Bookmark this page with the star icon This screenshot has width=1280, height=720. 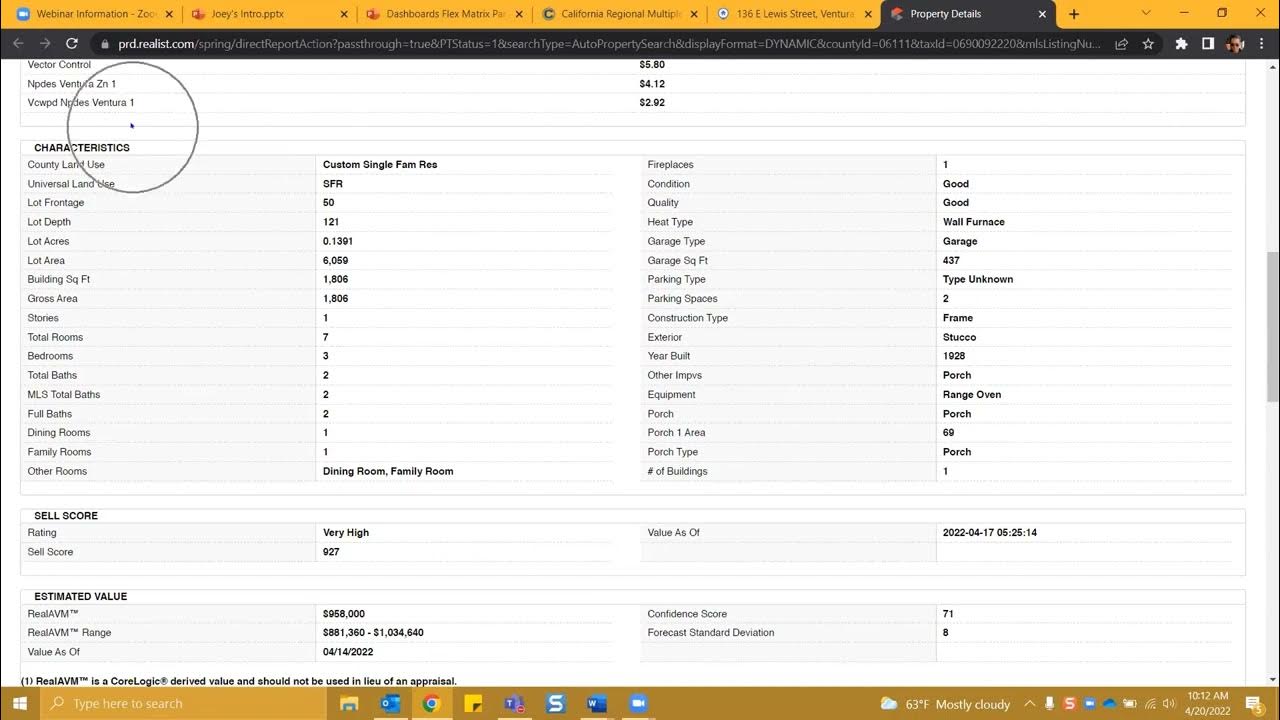coord(1148,44)
